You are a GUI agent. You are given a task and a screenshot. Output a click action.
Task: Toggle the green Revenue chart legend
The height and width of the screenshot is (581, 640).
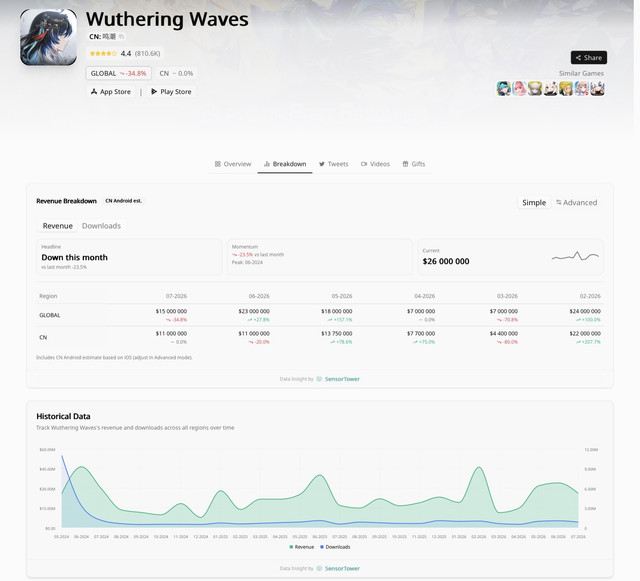(302, 547)
